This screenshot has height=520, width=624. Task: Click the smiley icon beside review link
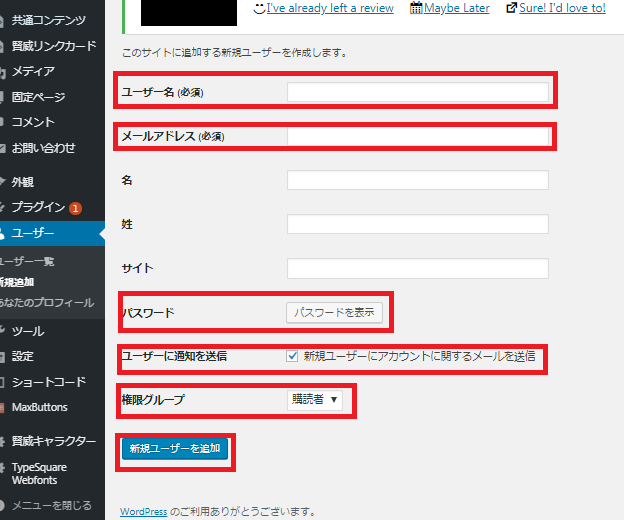pyautogui.click(x=259, y=8)
